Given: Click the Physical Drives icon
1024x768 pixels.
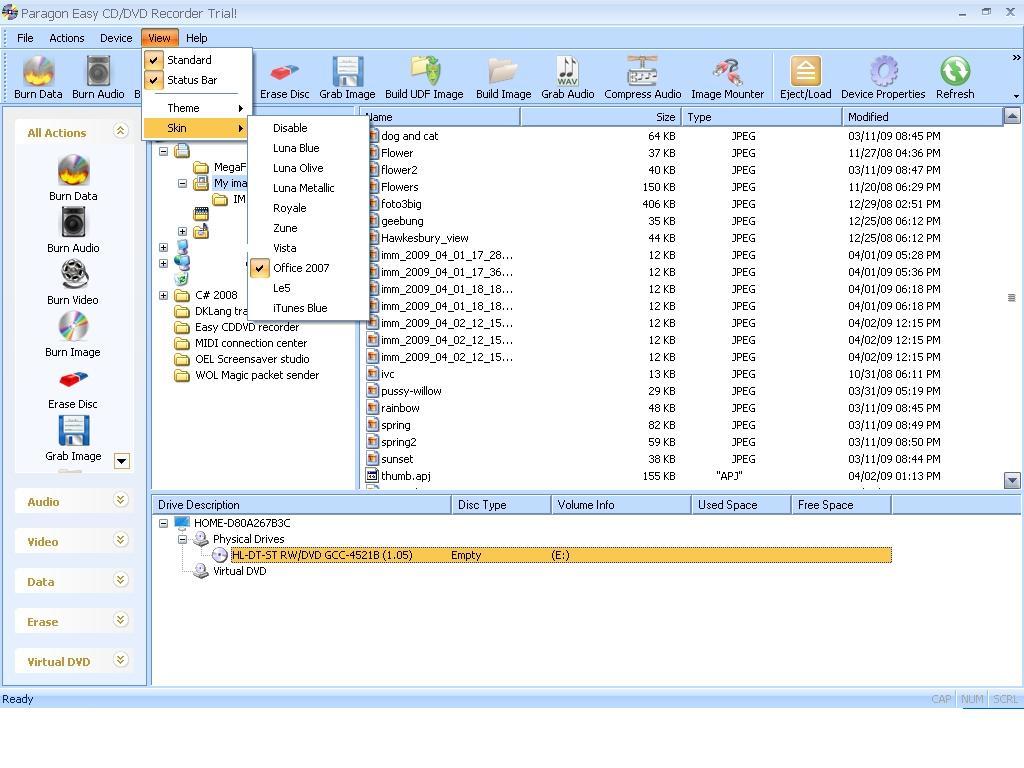Looking at the screenshot, I should (x=201, y=539).
